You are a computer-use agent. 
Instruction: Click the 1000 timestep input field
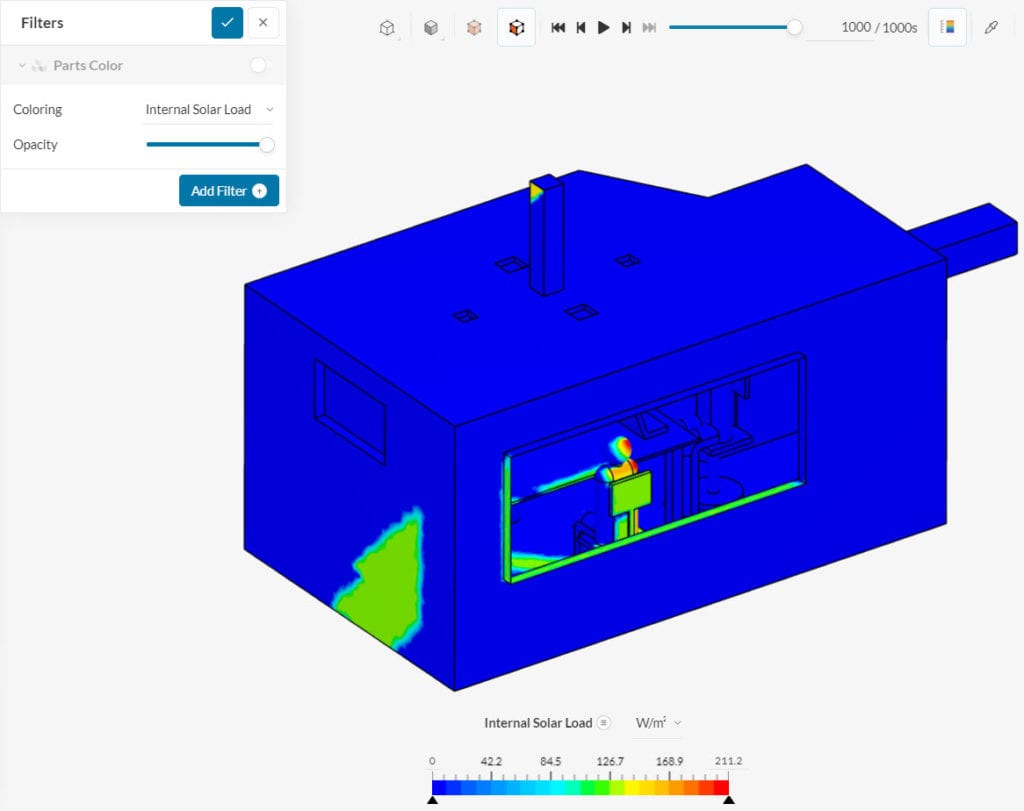click(x=856, y=27)
